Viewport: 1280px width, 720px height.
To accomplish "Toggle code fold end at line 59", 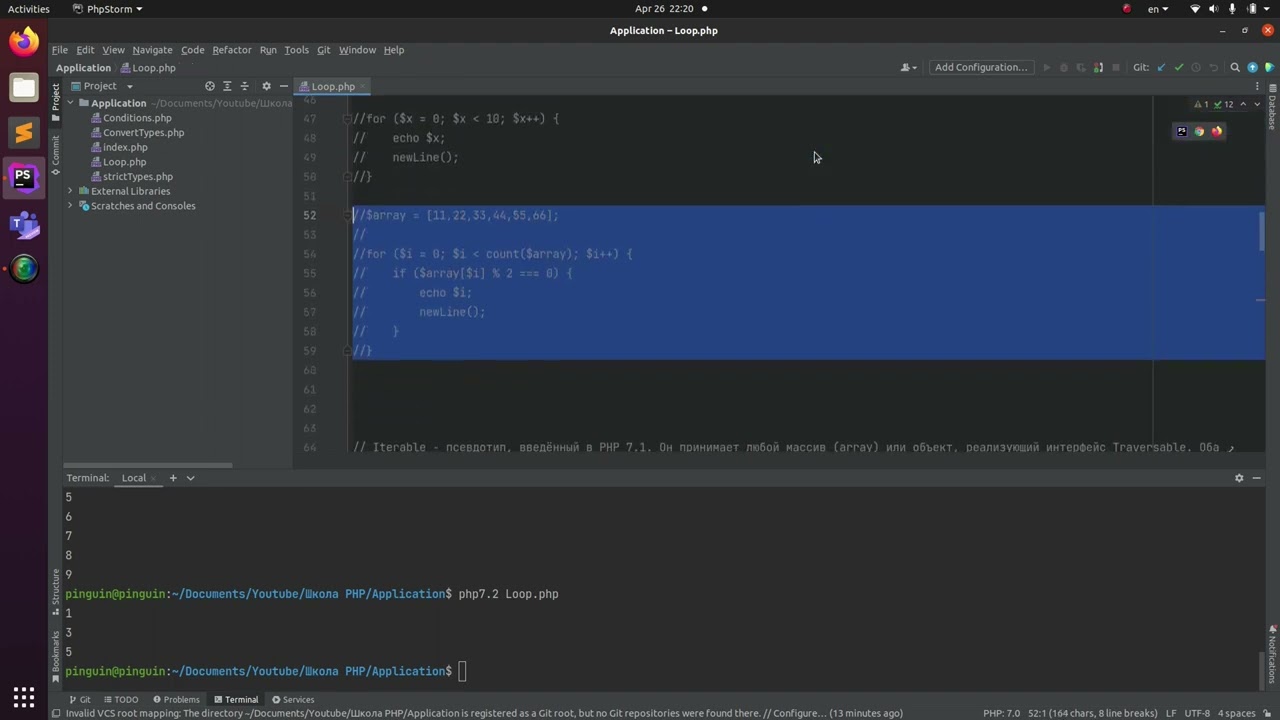I will point(347,351).
